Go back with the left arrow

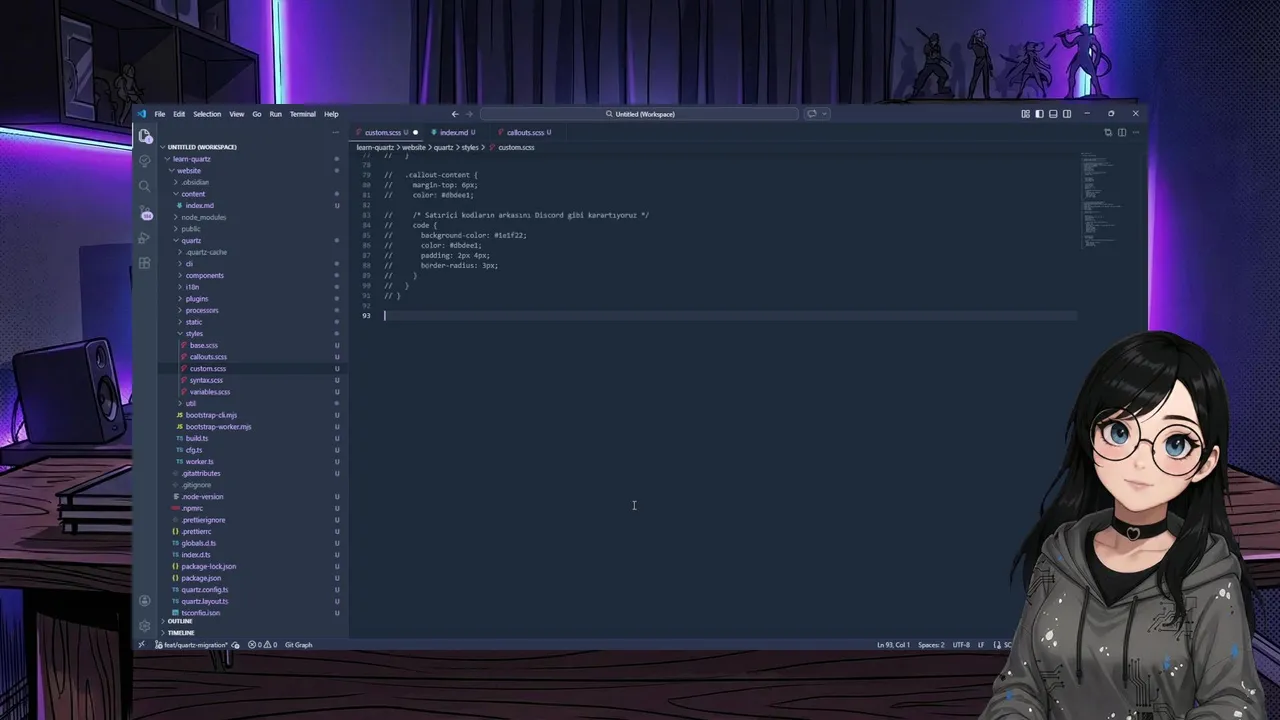(x=455, y=114)
